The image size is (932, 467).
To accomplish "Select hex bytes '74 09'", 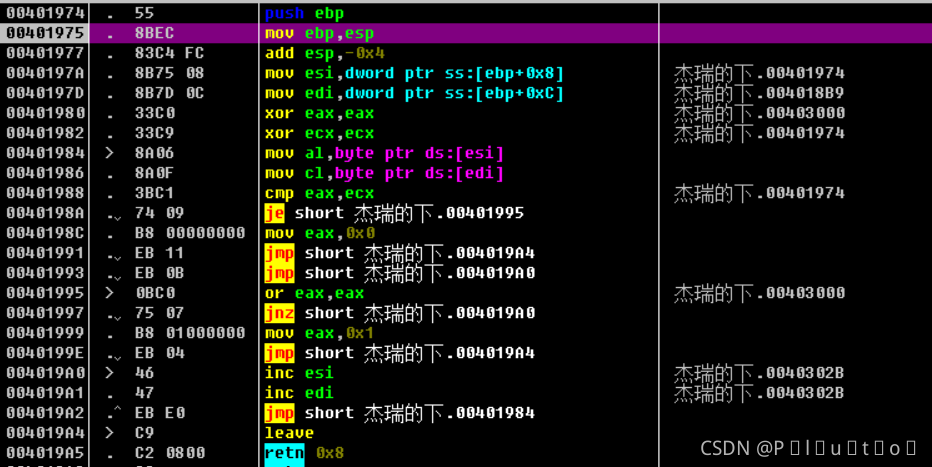I will click(x=159, y=213).
